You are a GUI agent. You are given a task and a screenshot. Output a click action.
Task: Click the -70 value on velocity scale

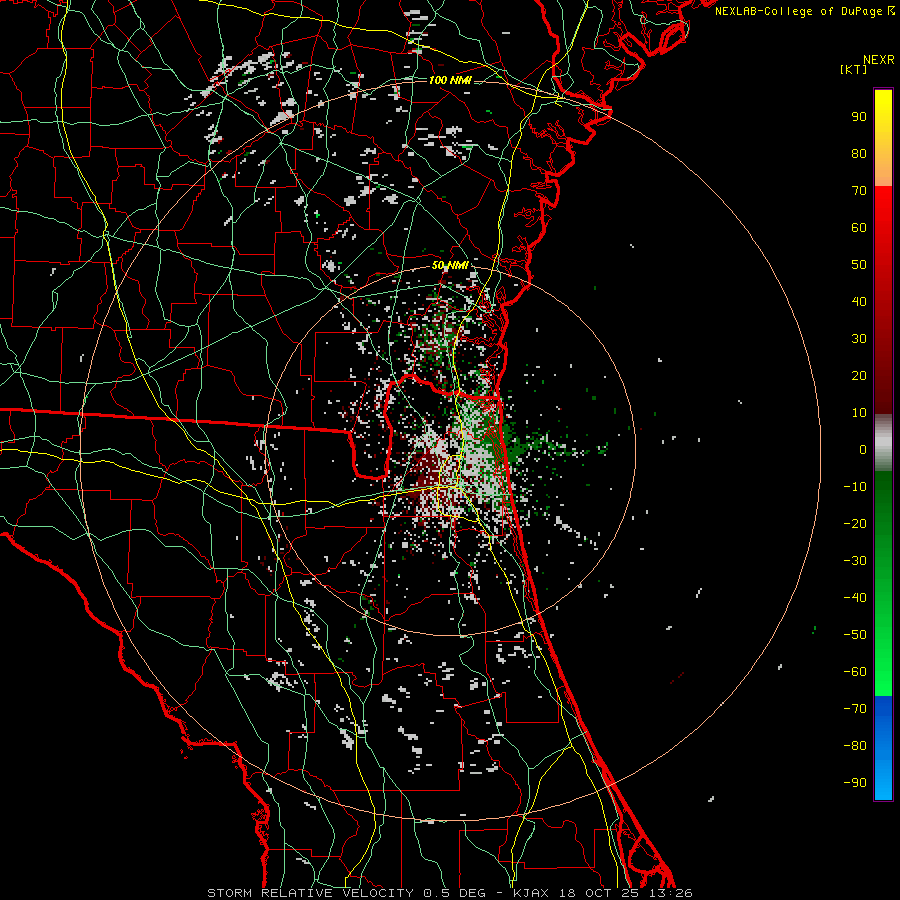coord(855,709)
